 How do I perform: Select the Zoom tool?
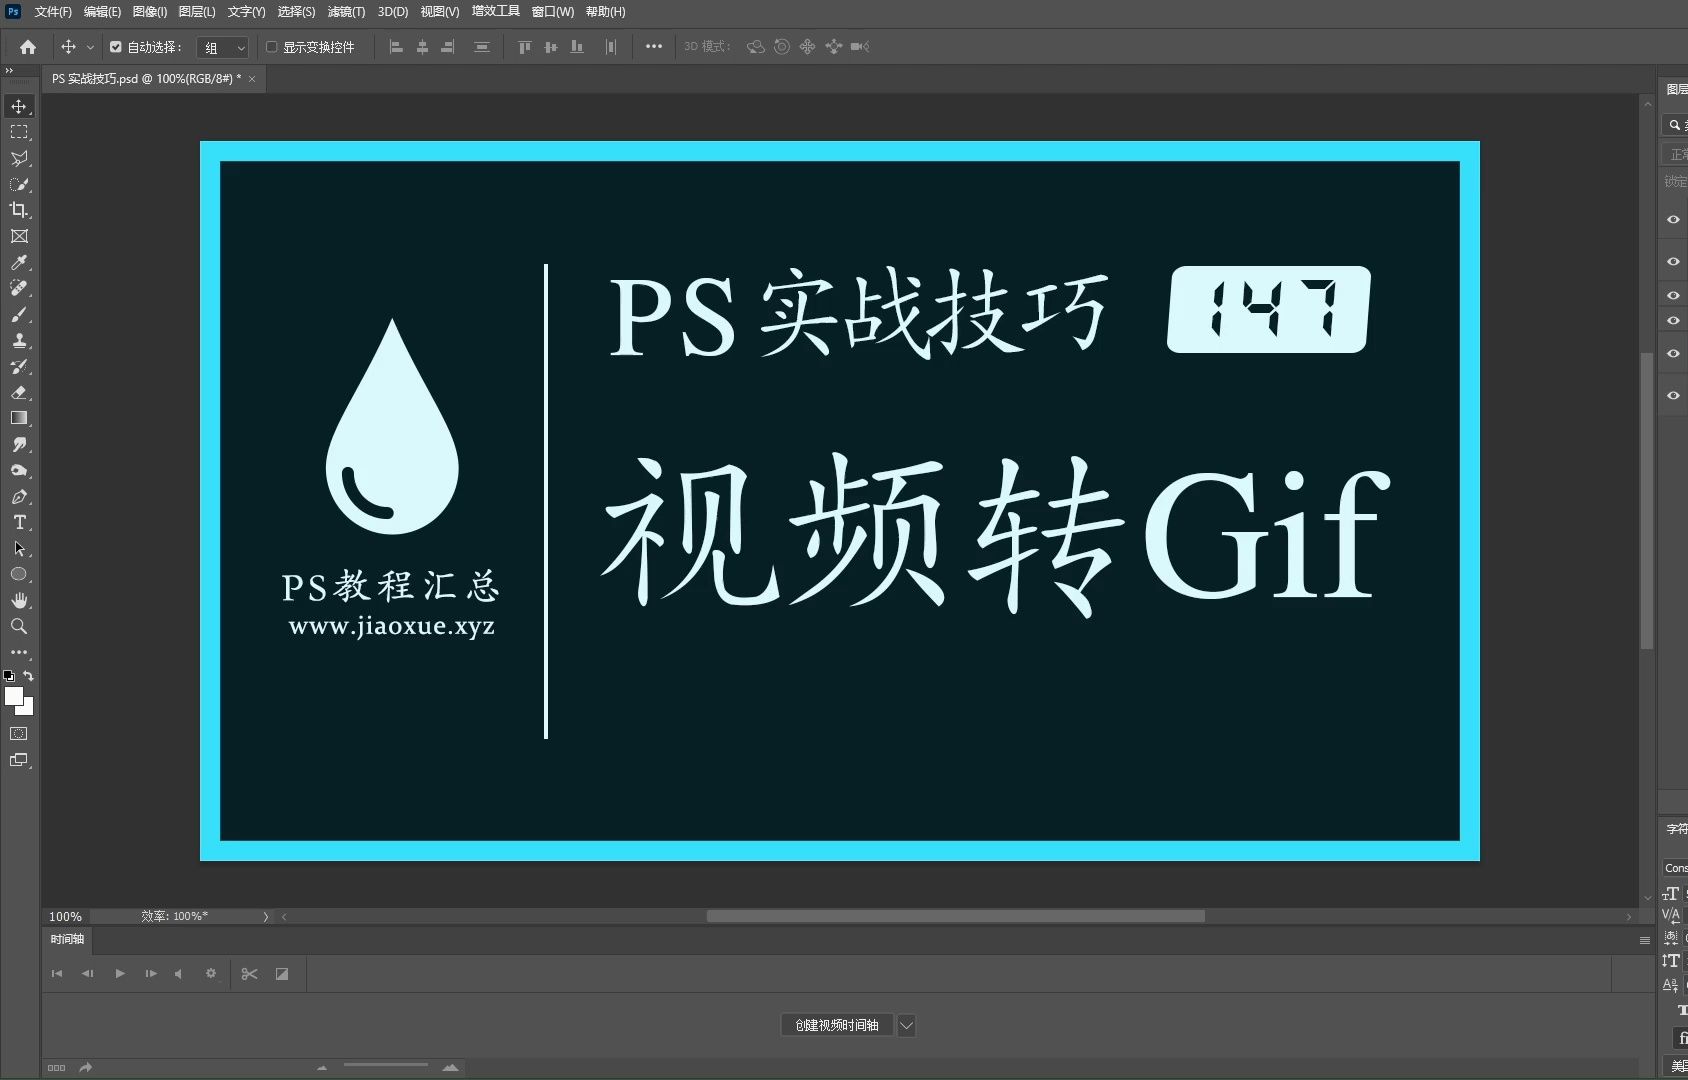coord(18,626)
